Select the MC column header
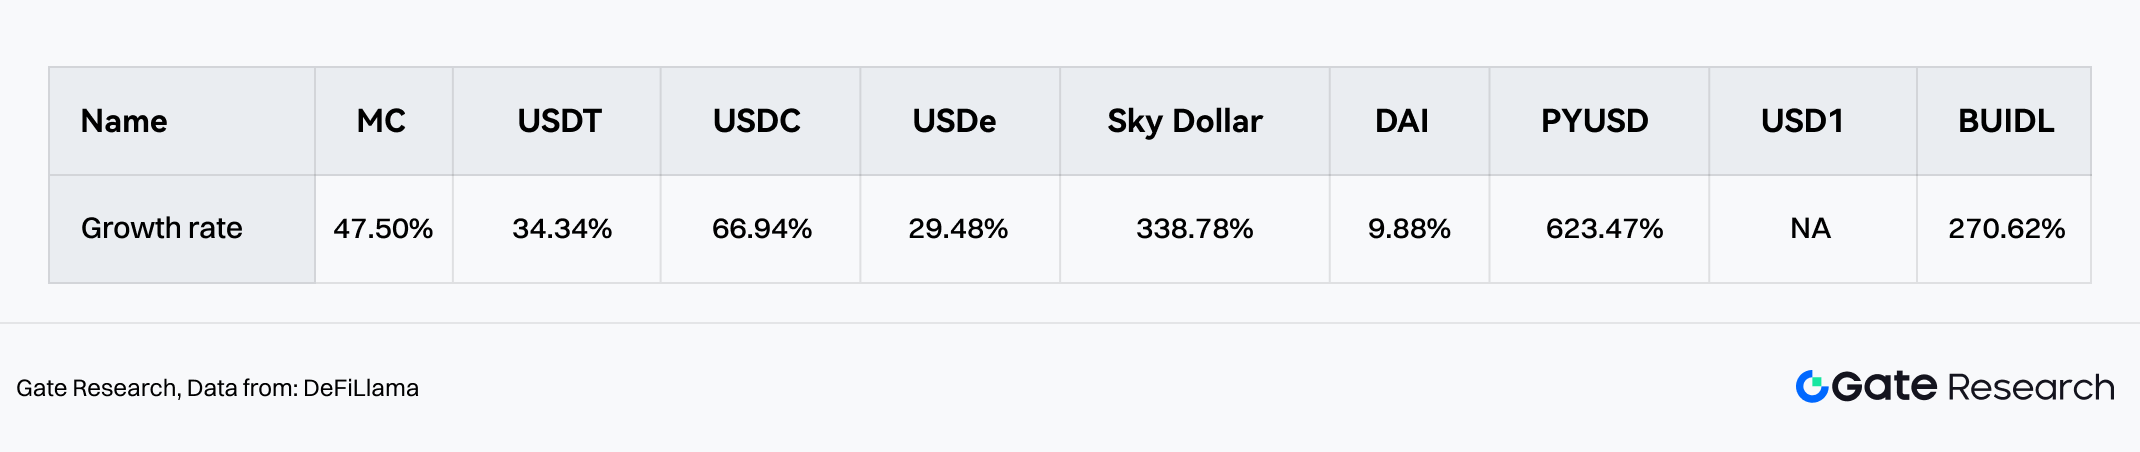This screenshot has height=452, width=2140. pyautogui.click(x=381, y=121)
